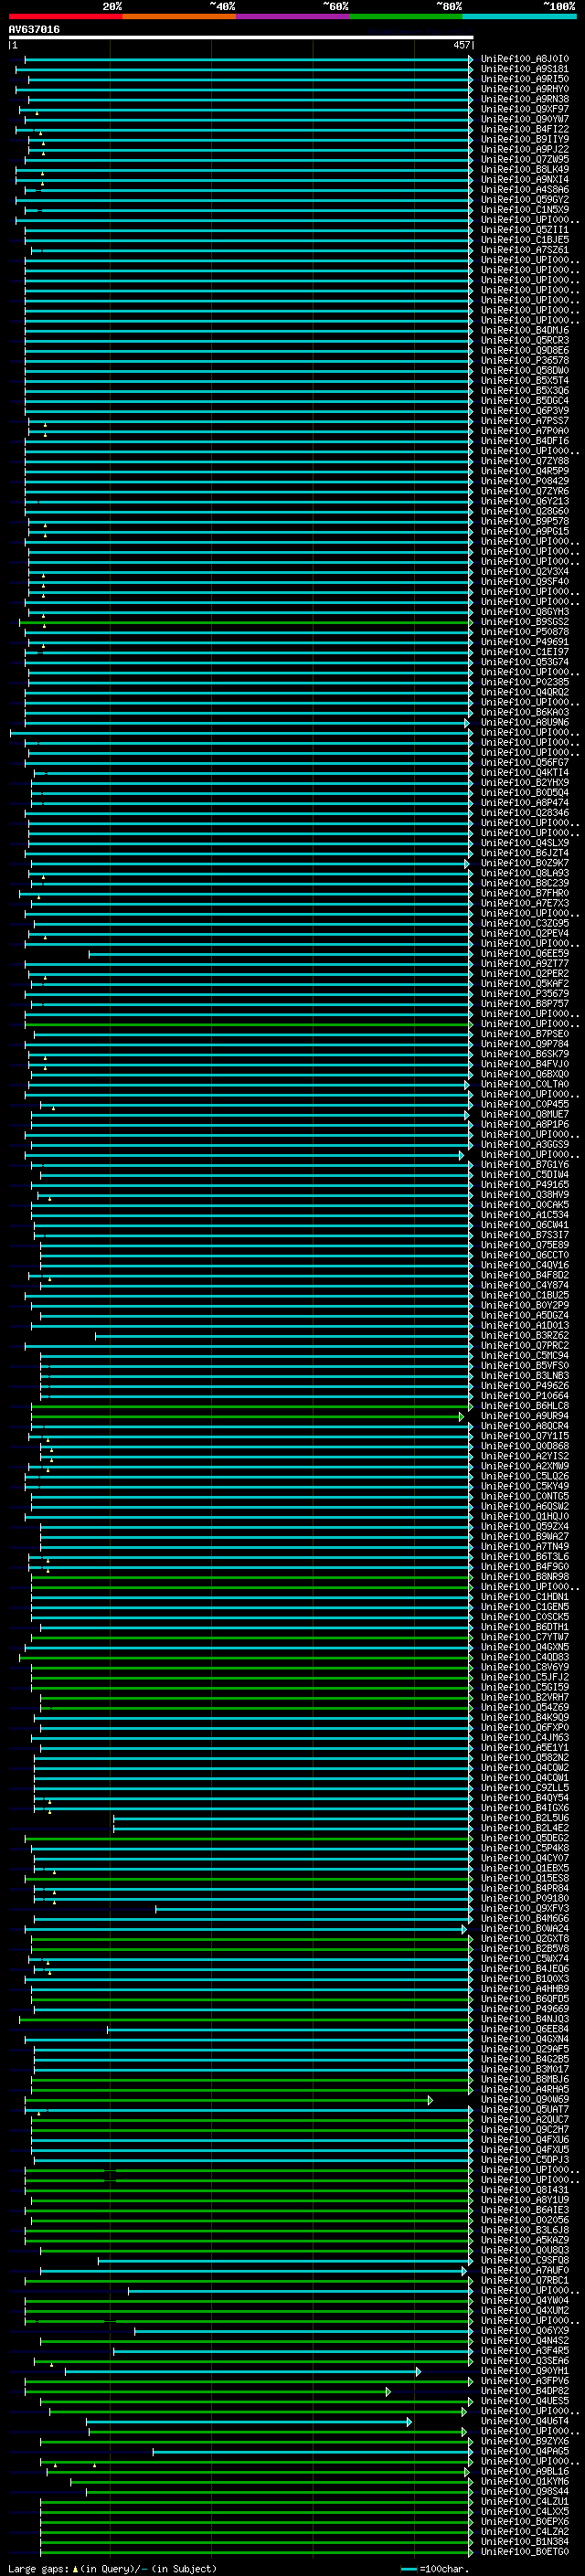Viewport: 585px width, 2576px height.
Task: Select hit label UniRef100_B5X5T4
Action: [x=524, y=381]
